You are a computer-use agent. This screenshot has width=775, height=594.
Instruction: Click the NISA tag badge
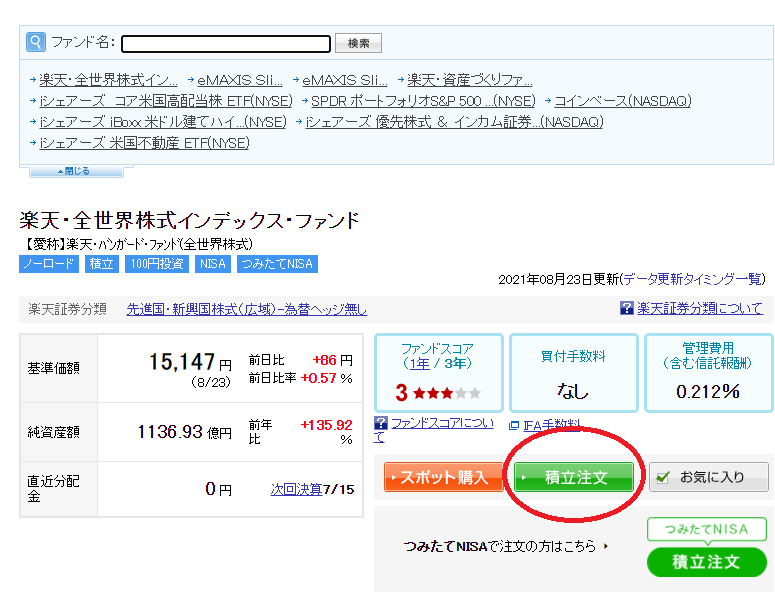(213, 264)
